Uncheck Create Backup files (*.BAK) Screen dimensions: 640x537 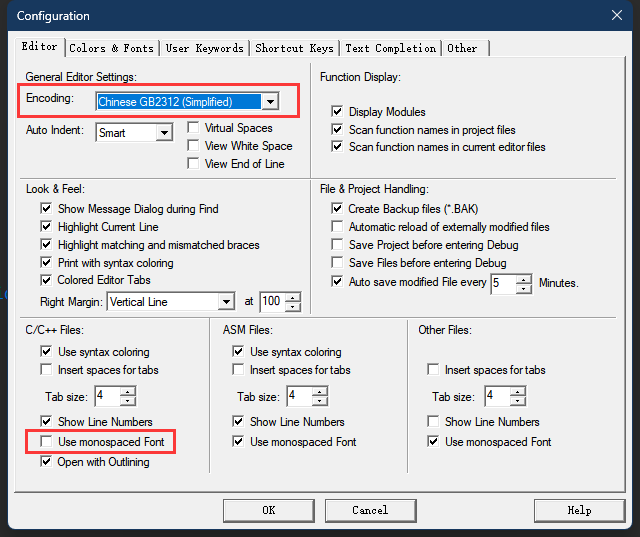337,209
